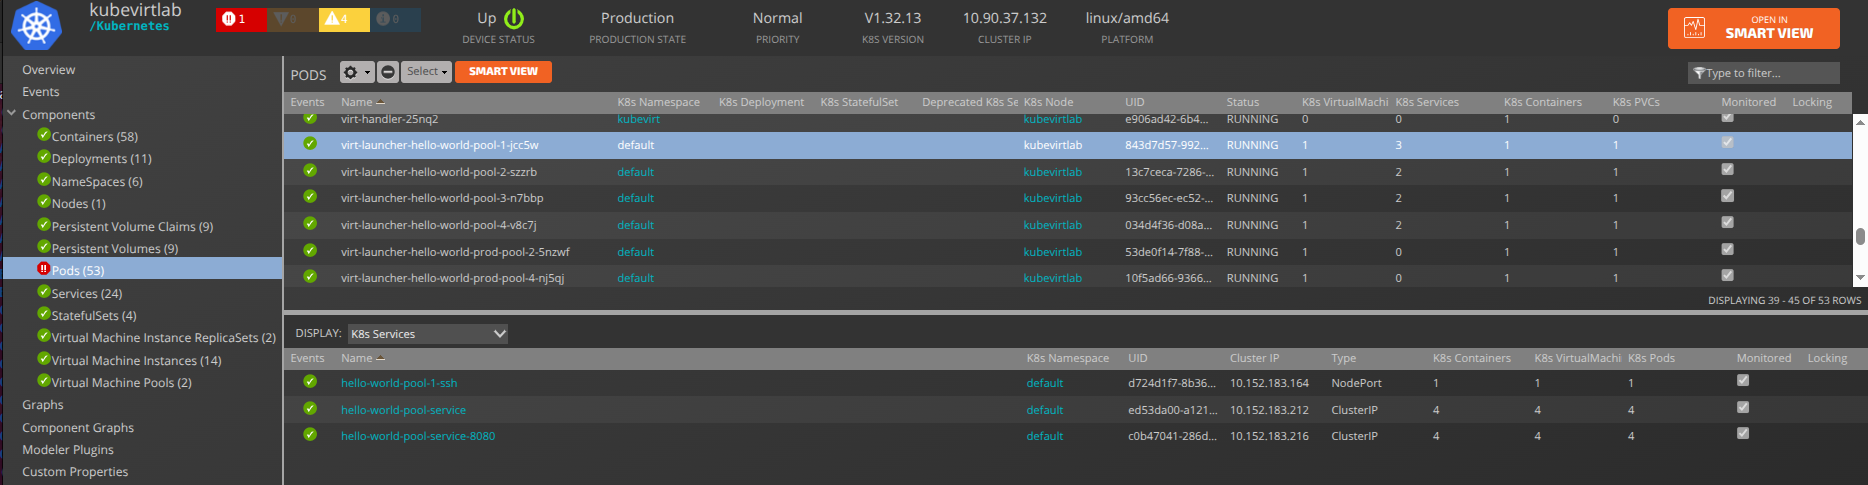
Task: Toggle Monitored checkbox for virt-launcher-hello-world-prod-pool-2-5nzwf
Action: [1727, 250]
